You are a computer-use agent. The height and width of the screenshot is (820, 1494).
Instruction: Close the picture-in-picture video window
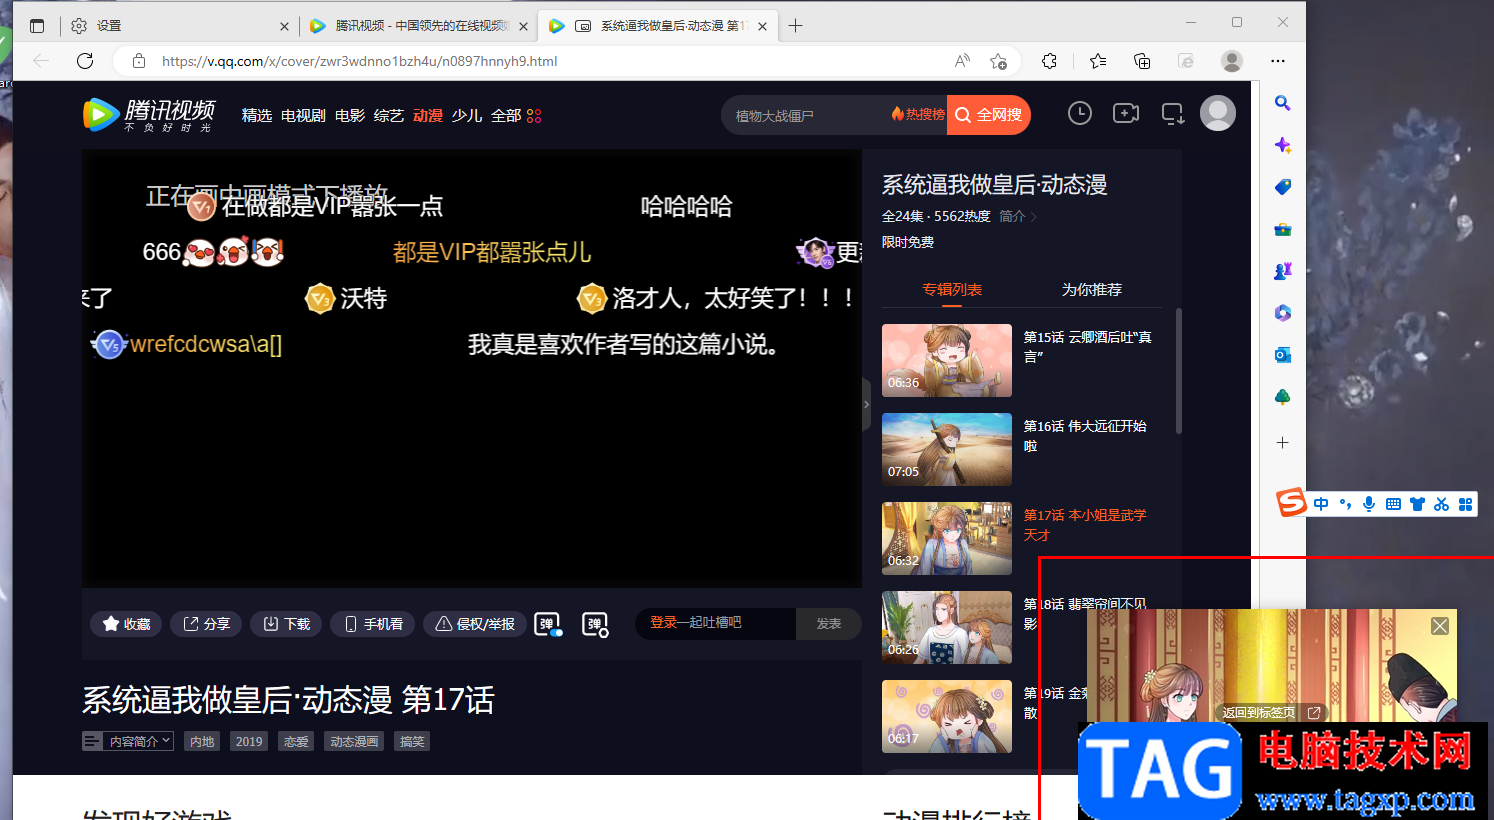click(1440, 626)
